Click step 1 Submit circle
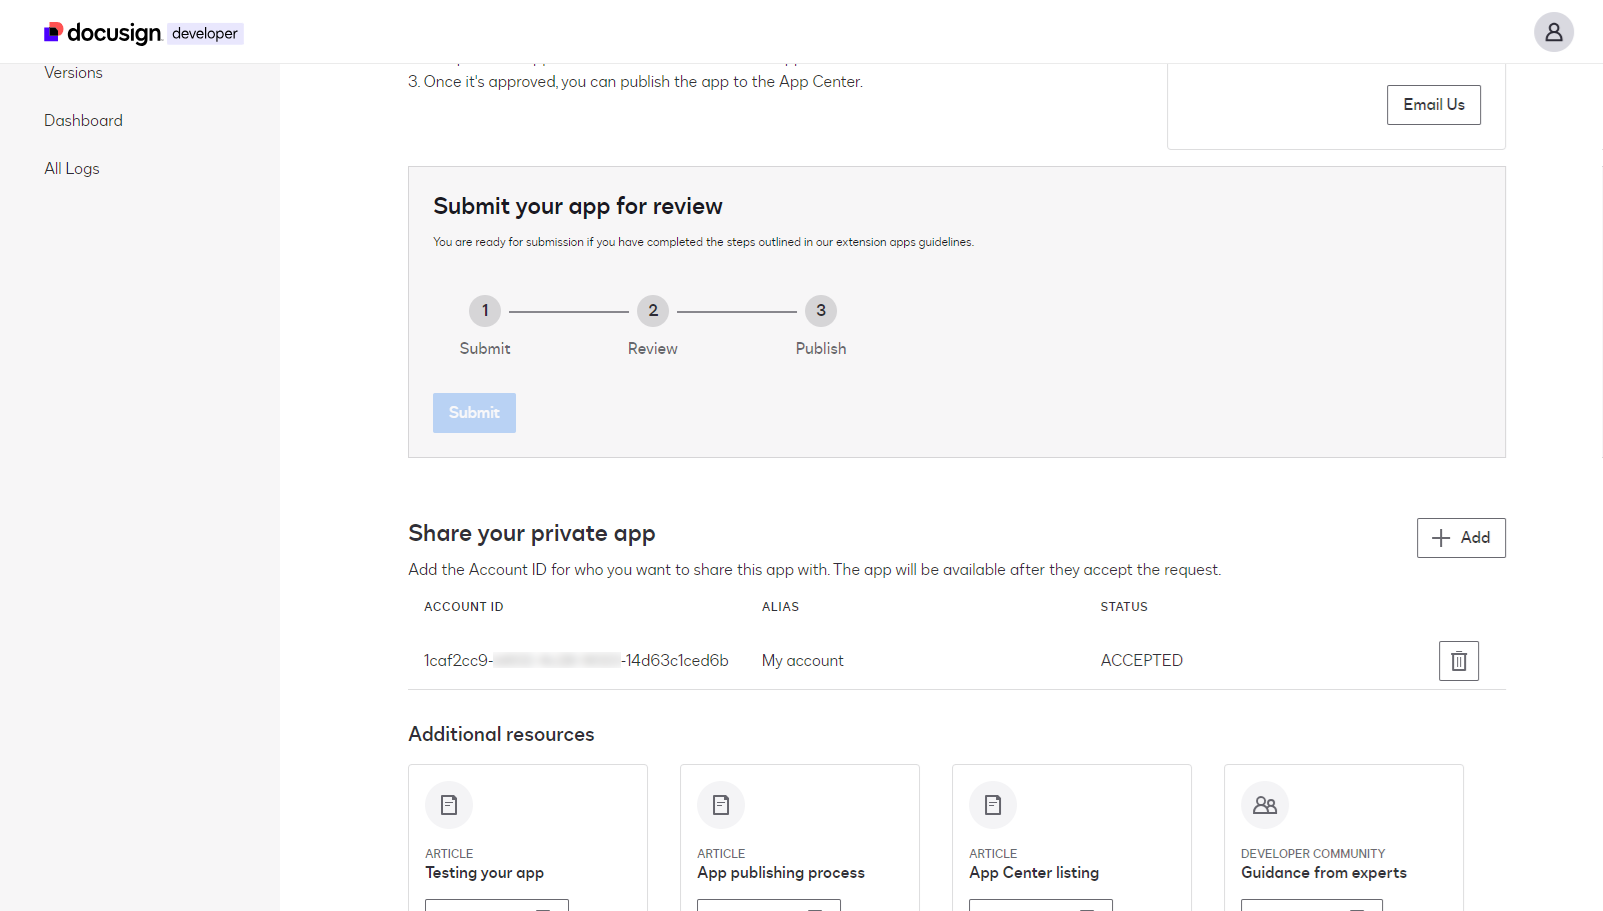The width and height of the screenshot is (1603, 911). pos(485,311)
